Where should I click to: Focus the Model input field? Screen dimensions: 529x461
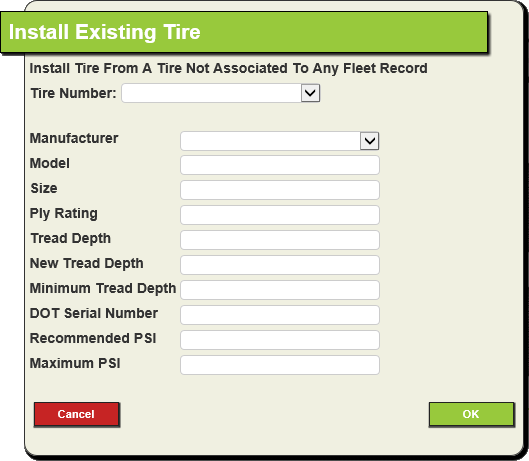click(x=280, y=165)
